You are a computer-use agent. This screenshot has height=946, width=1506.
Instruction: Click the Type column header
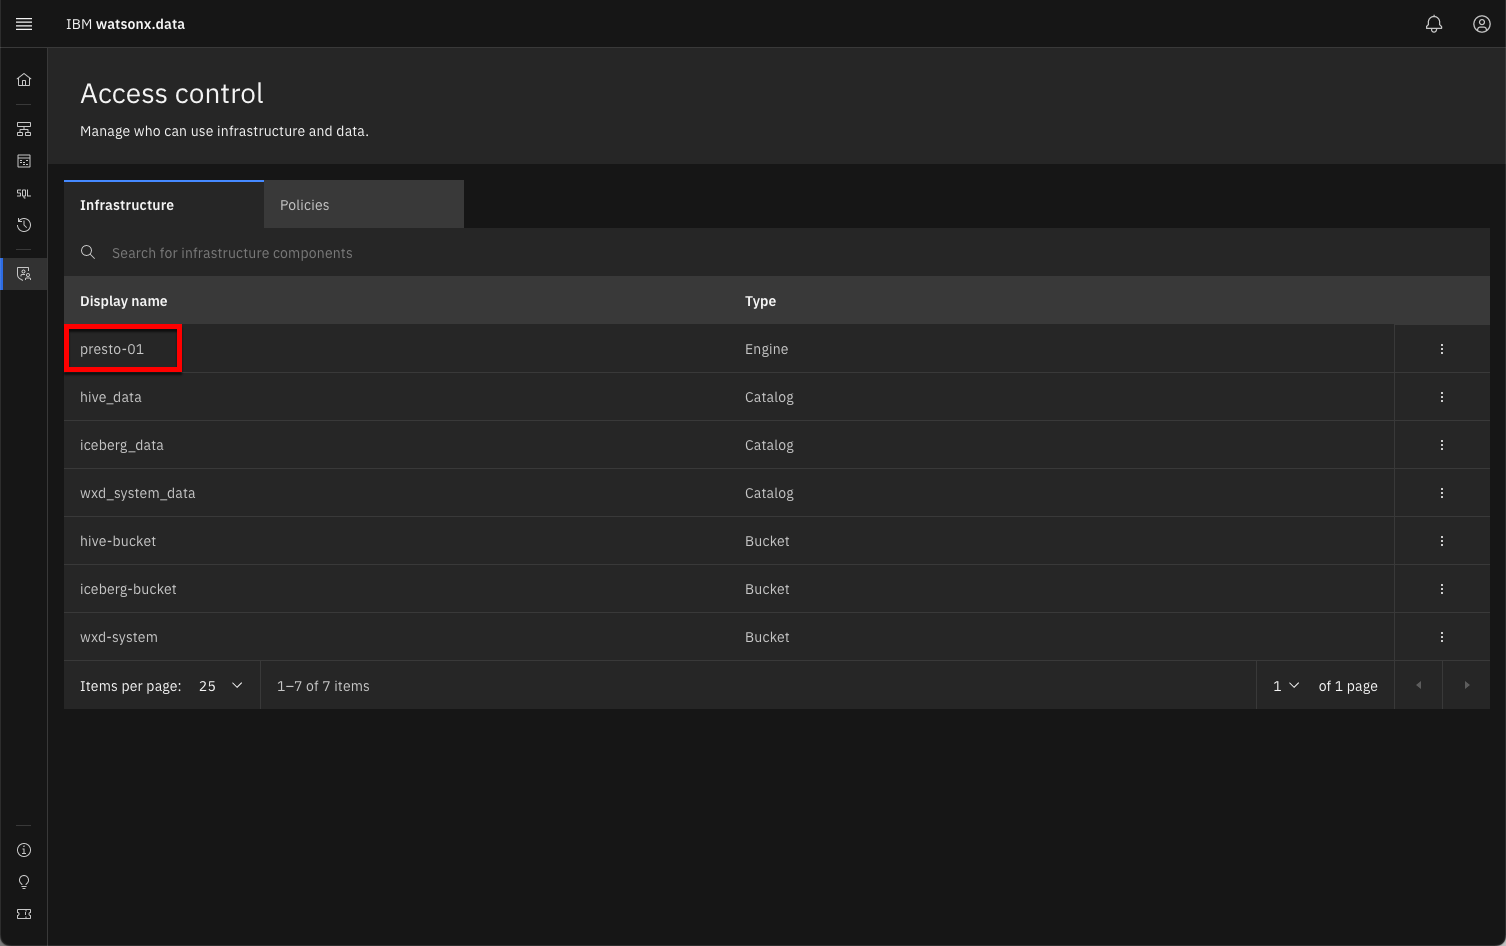tap(760, 301)
